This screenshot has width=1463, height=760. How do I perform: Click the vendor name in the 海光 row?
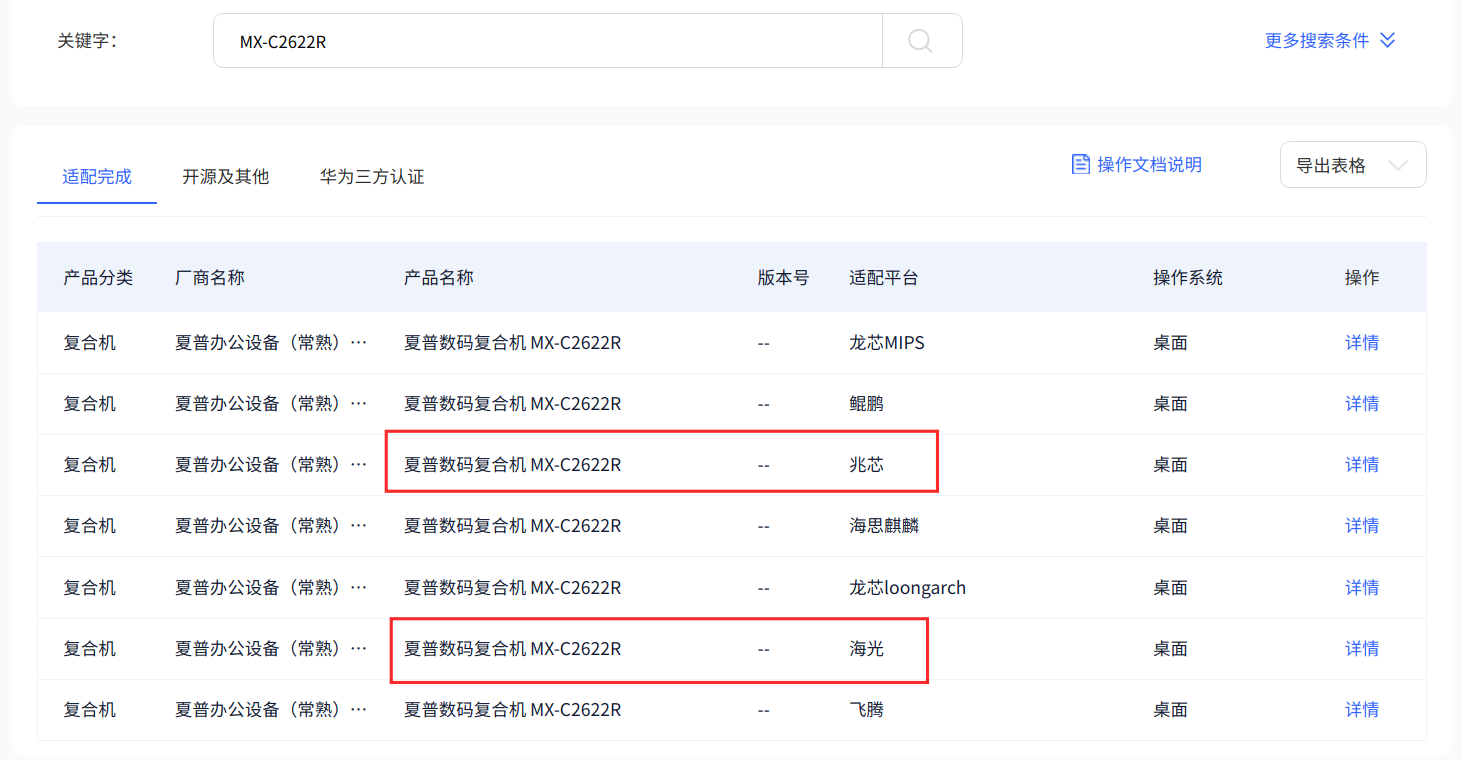pos(271,649)
